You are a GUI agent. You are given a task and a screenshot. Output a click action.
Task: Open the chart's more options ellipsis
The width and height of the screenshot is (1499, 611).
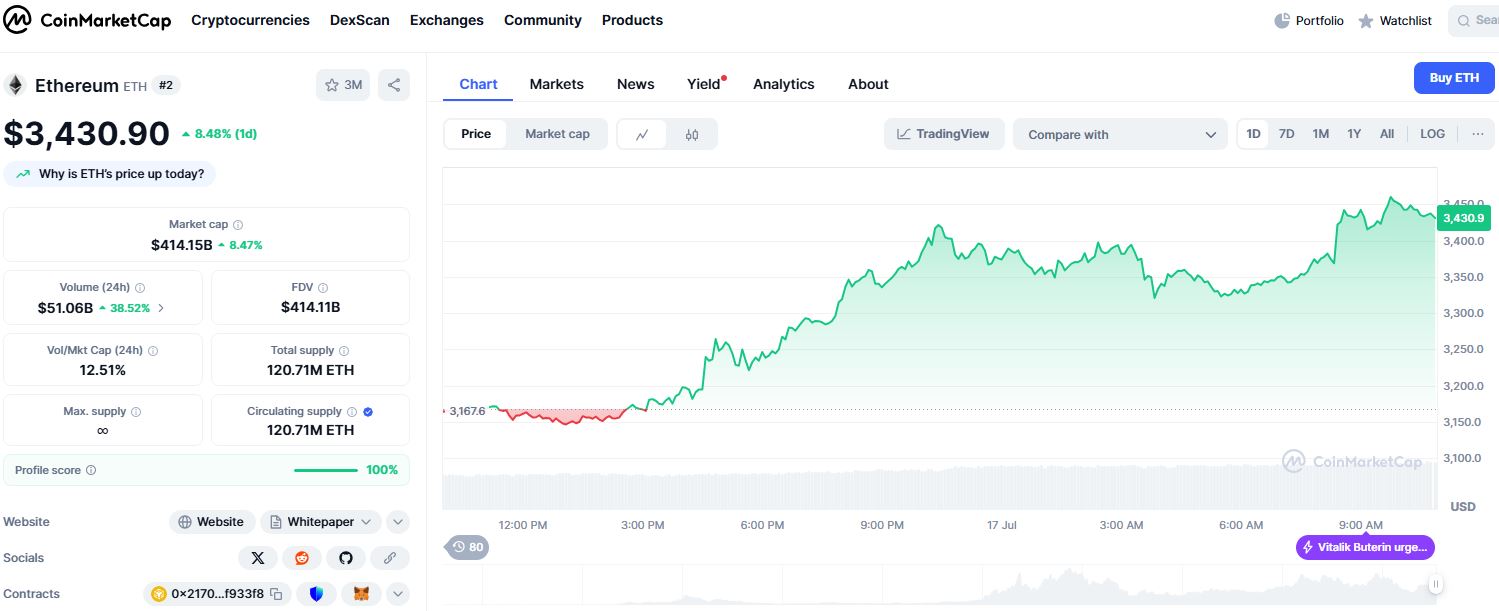click(x=1477, y=134)
